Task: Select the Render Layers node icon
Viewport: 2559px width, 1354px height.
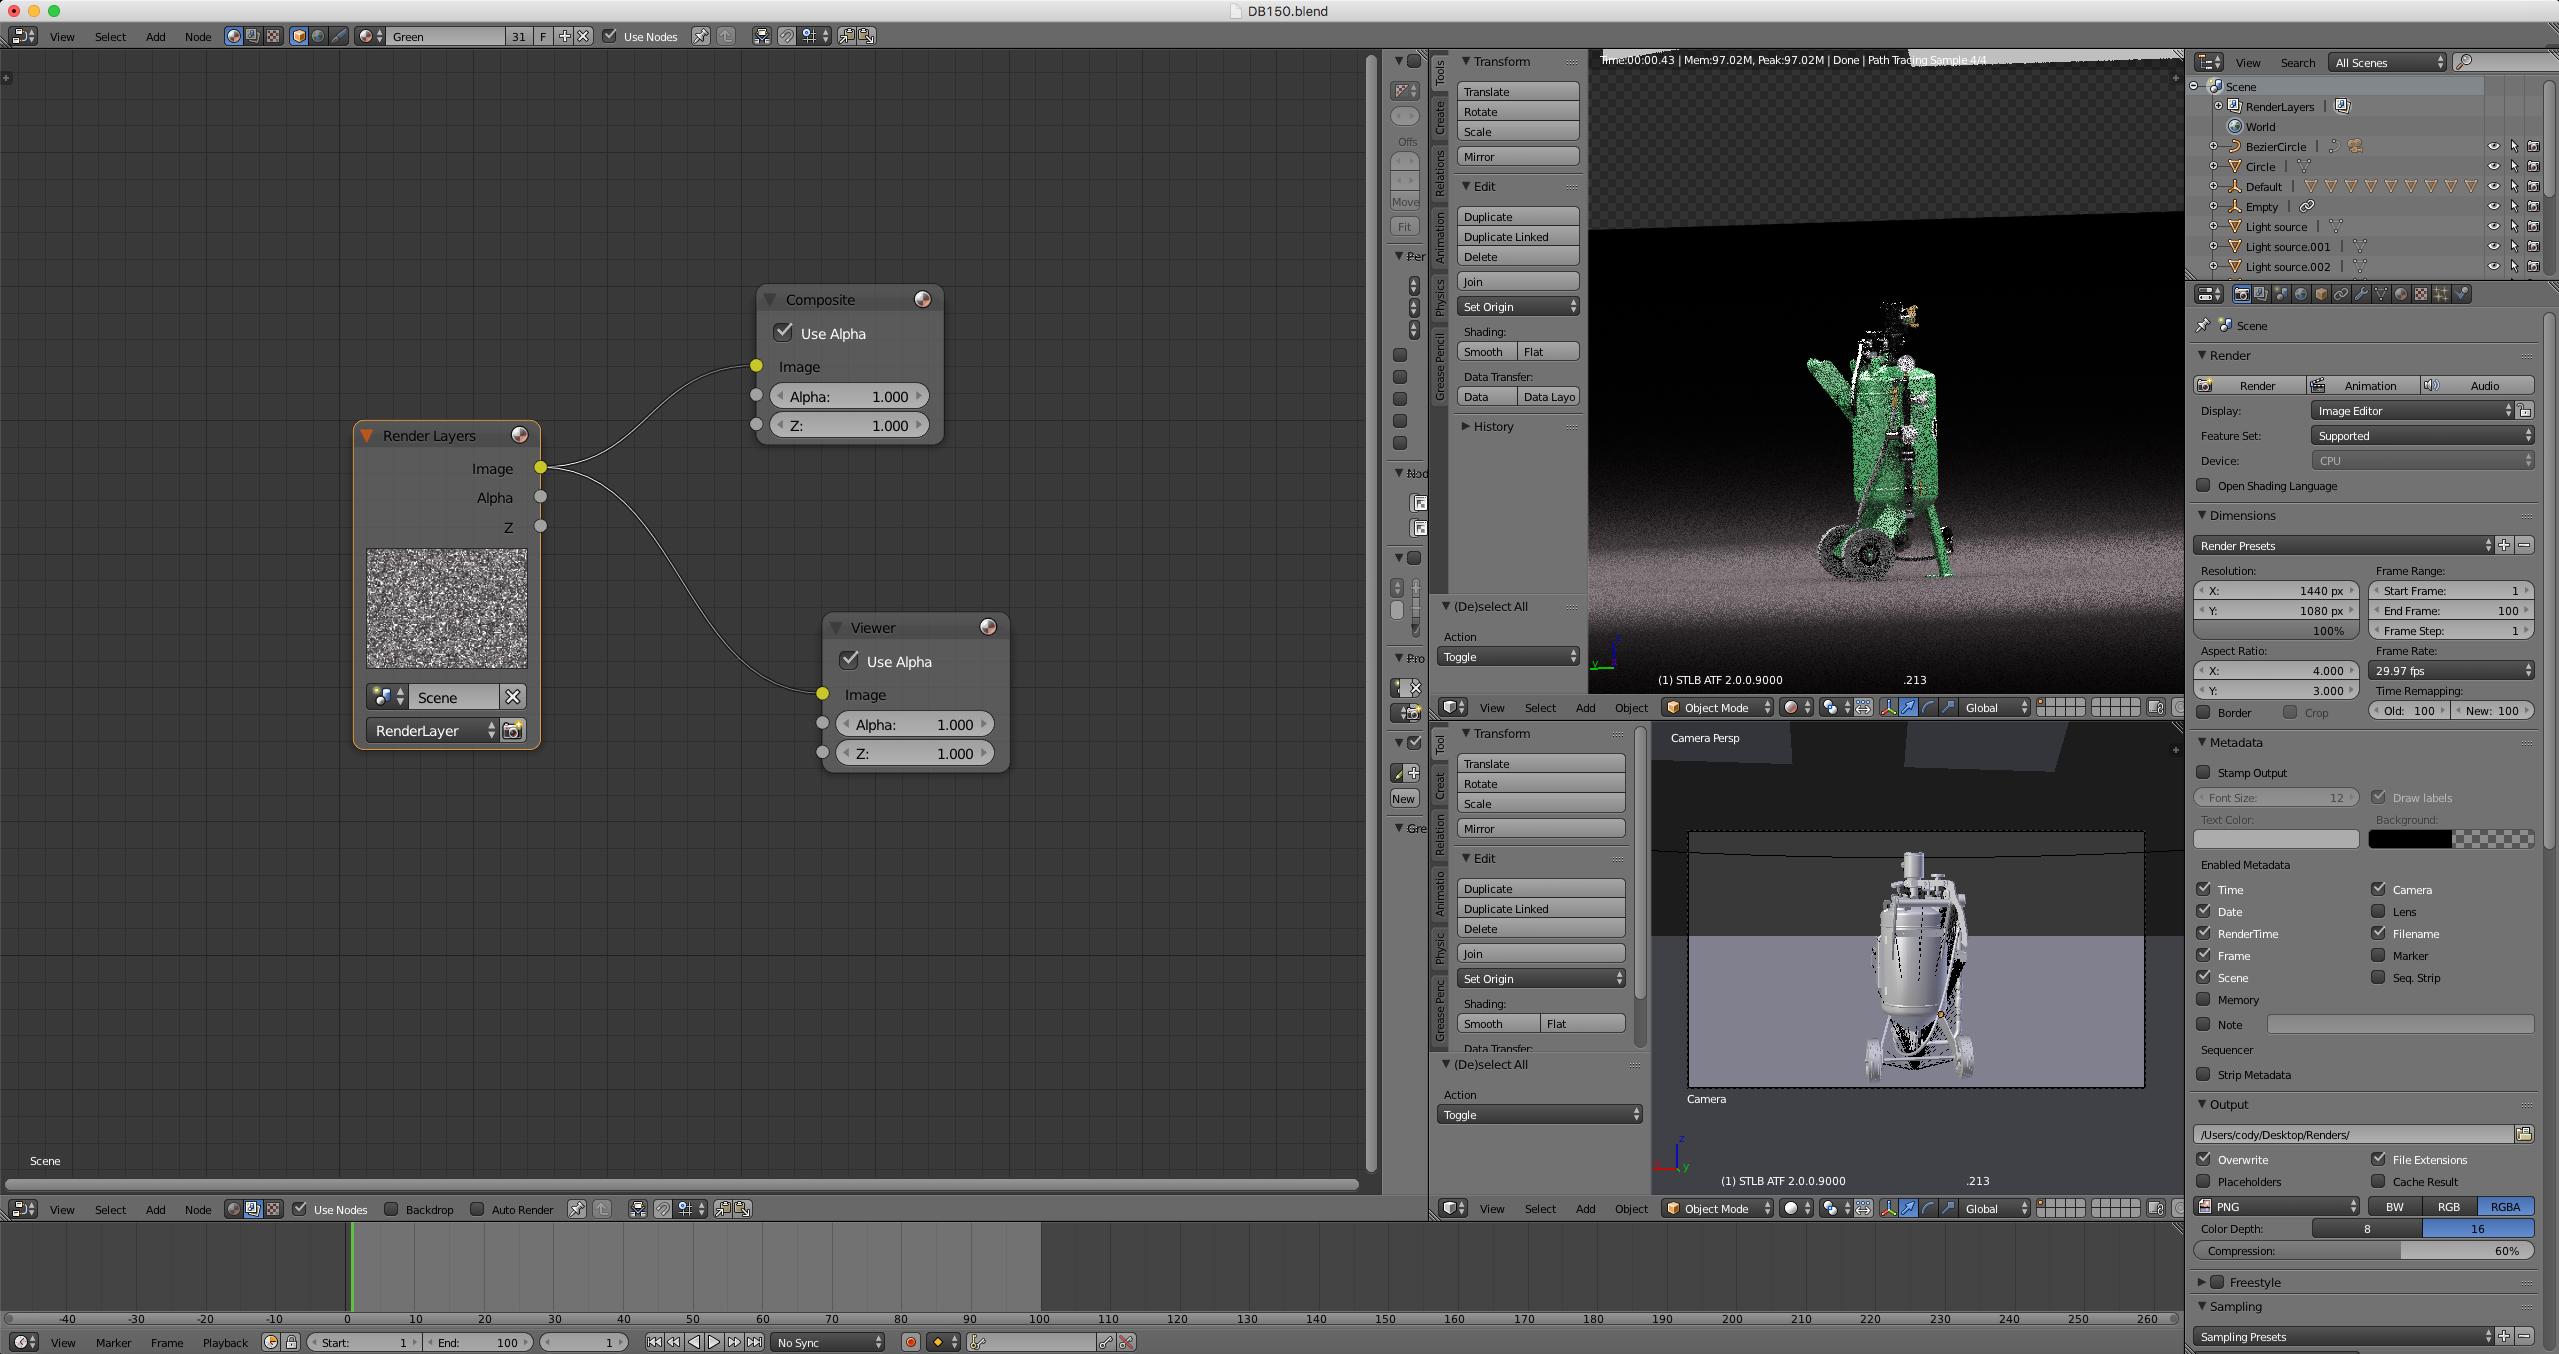Action: click(520, 435)
